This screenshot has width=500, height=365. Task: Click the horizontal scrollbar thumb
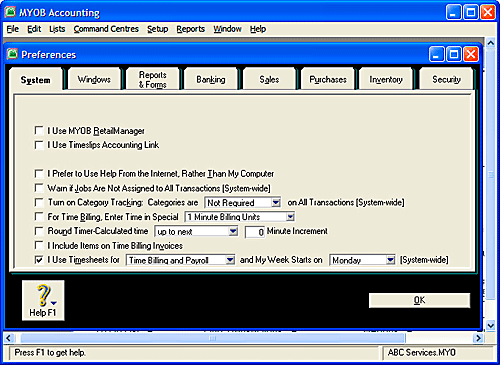[x=213, y=338]
